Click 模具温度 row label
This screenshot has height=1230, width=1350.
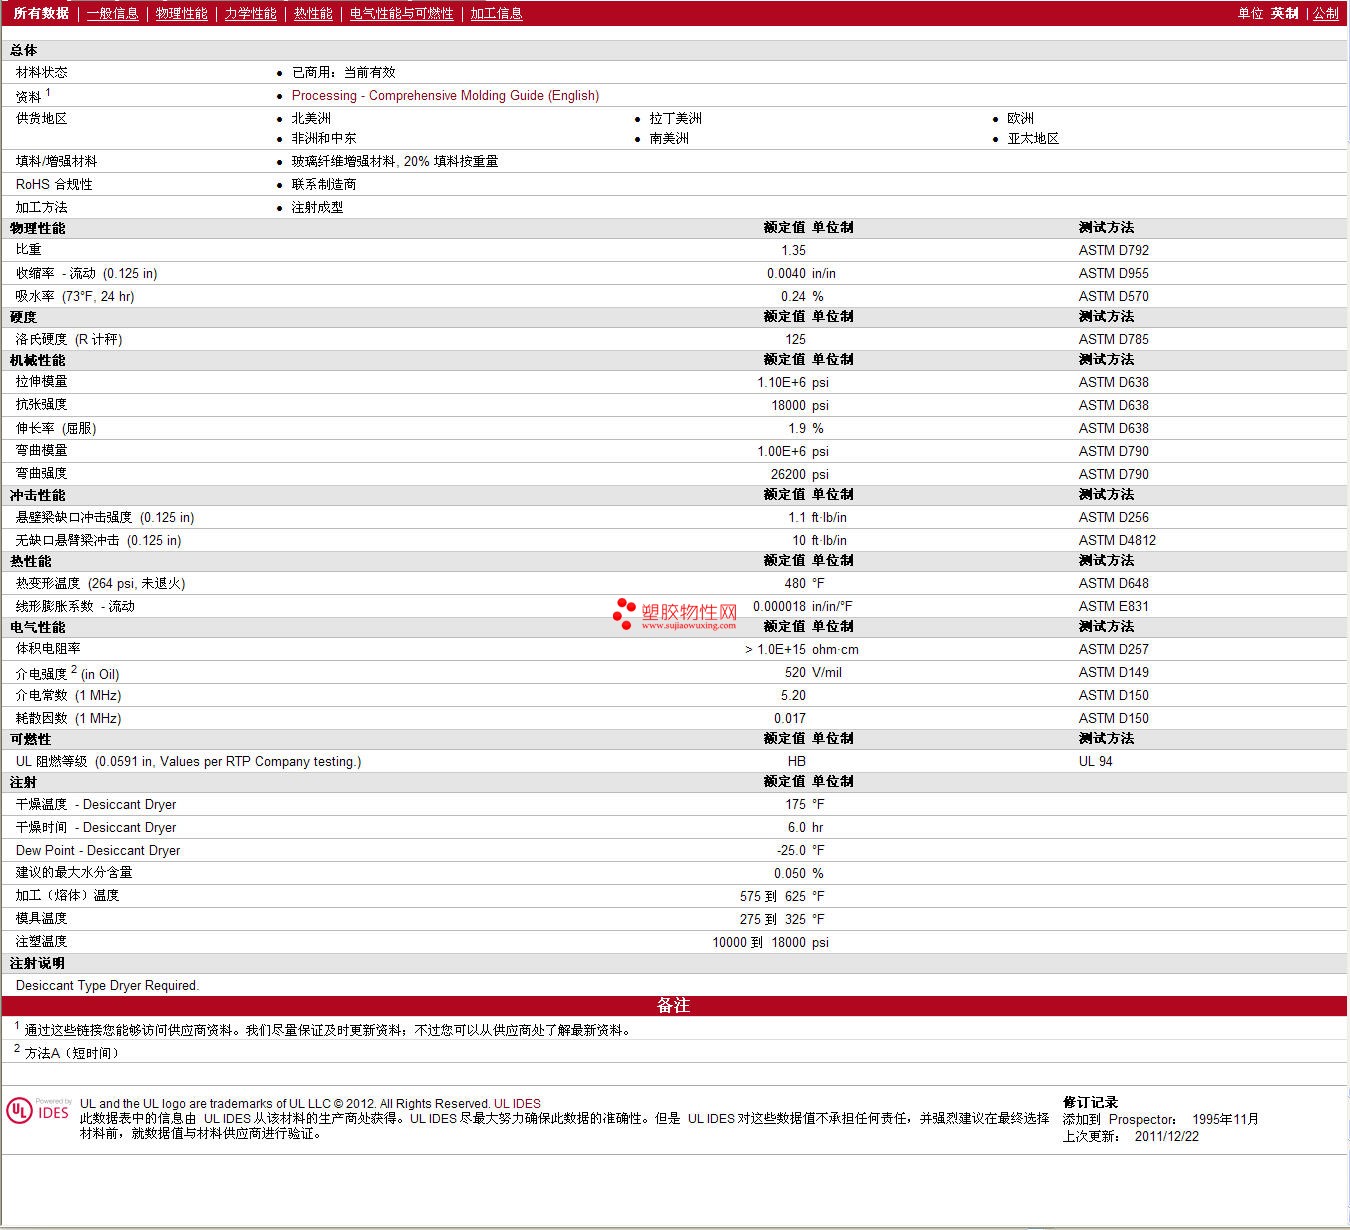click(41, 918)
